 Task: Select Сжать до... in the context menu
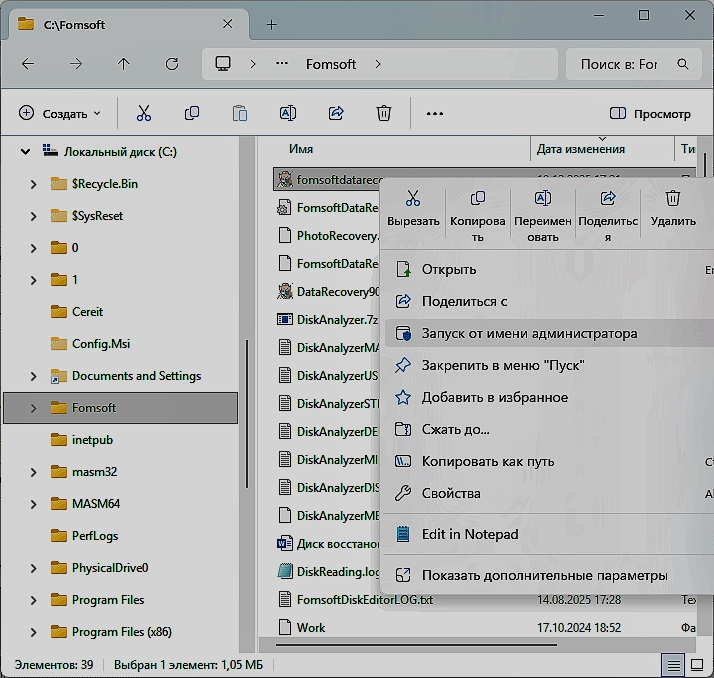pos(551,429)
